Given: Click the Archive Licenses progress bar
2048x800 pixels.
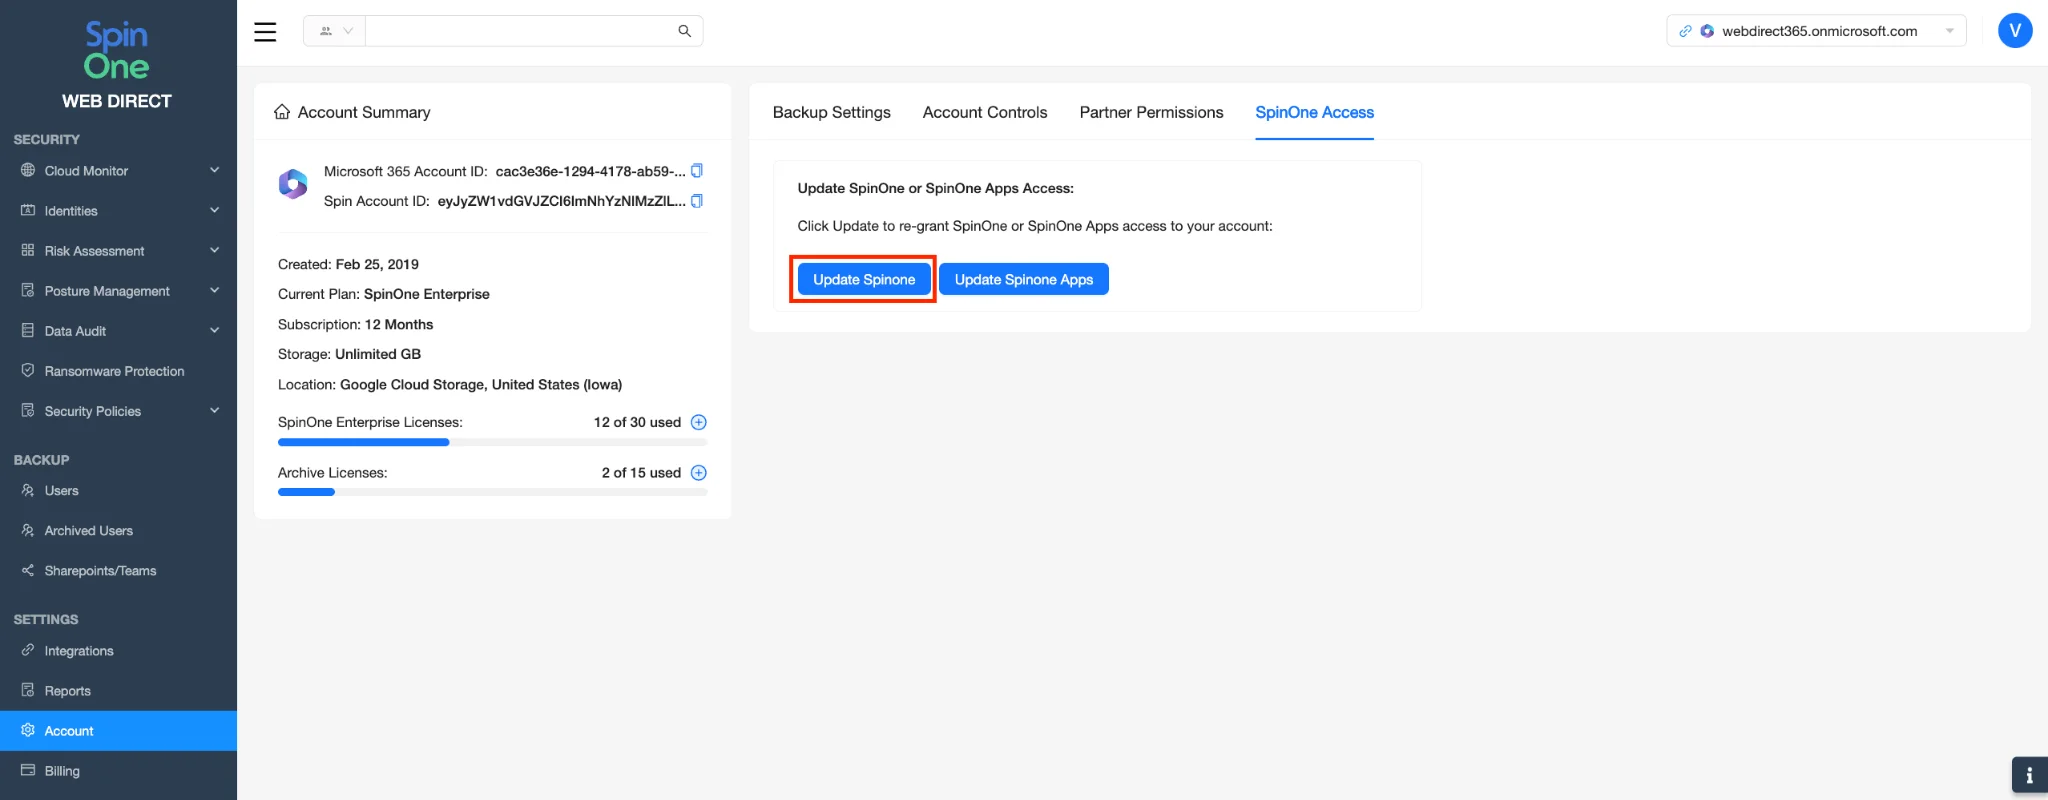Looking at the screenshot, I should 492,492.
